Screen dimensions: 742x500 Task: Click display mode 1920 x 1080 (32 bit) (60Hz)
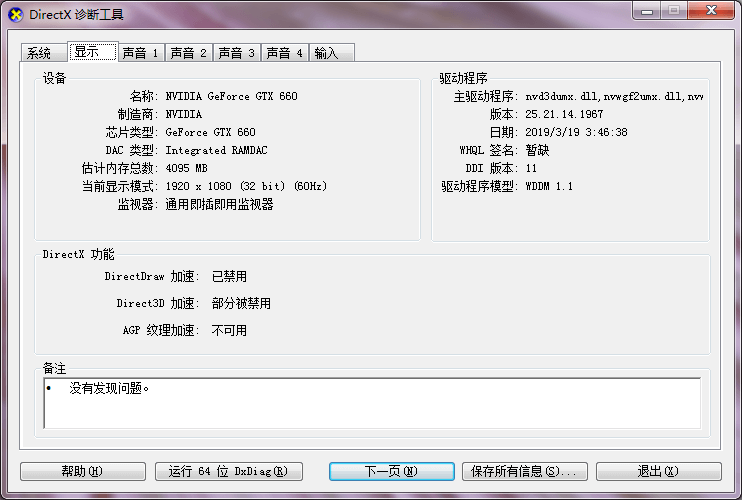click(x=246, y=186)
